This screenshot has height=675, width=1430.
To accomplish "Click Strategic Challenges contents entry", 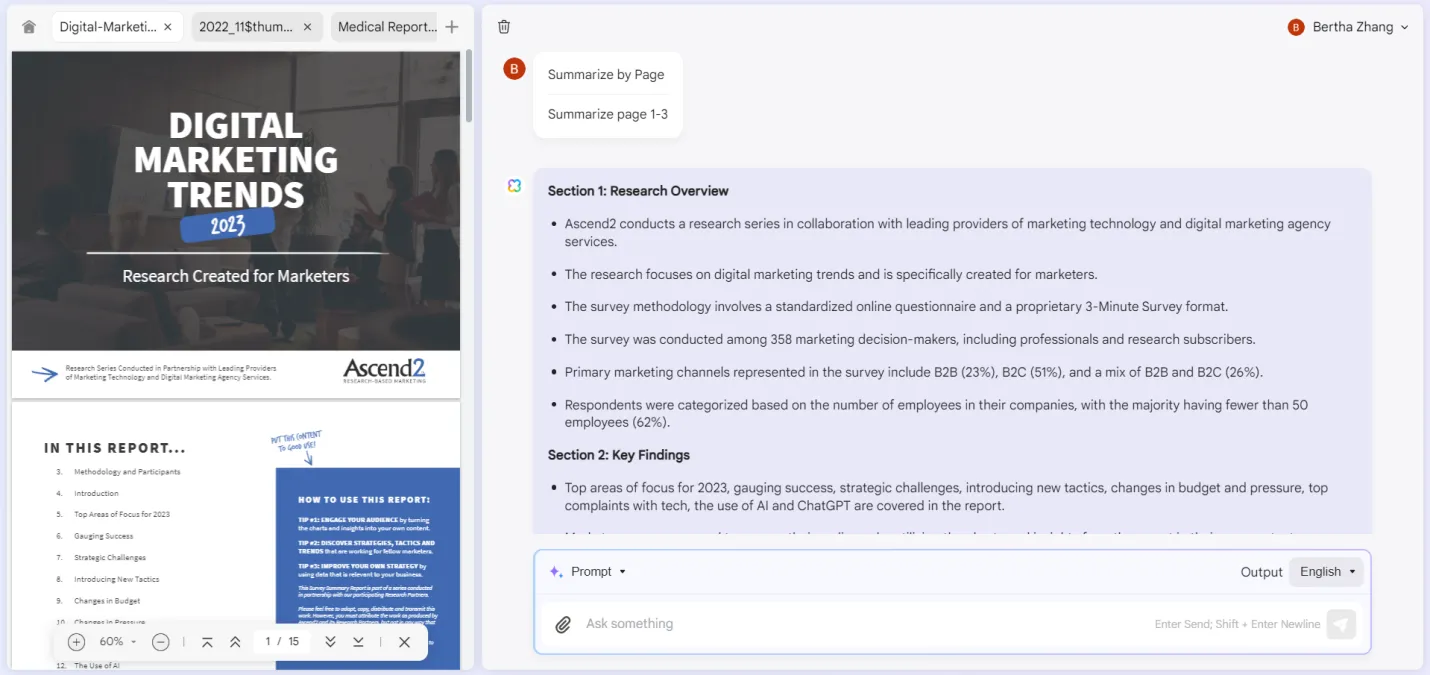I will click(x=110, y=558).
